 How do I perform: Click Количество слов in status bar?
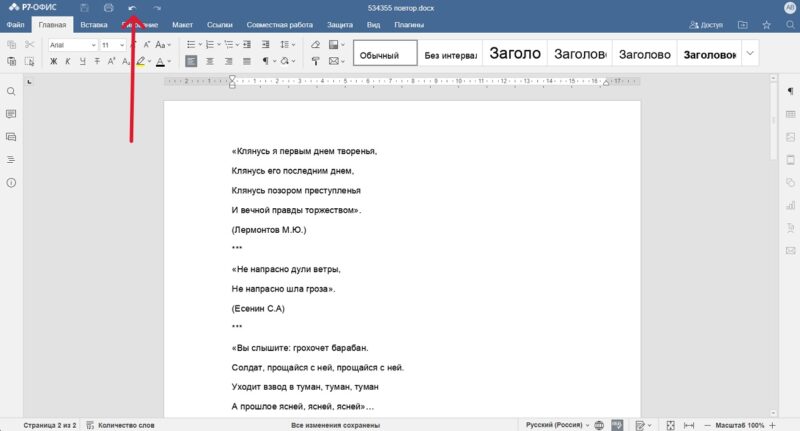coord(126,425)
